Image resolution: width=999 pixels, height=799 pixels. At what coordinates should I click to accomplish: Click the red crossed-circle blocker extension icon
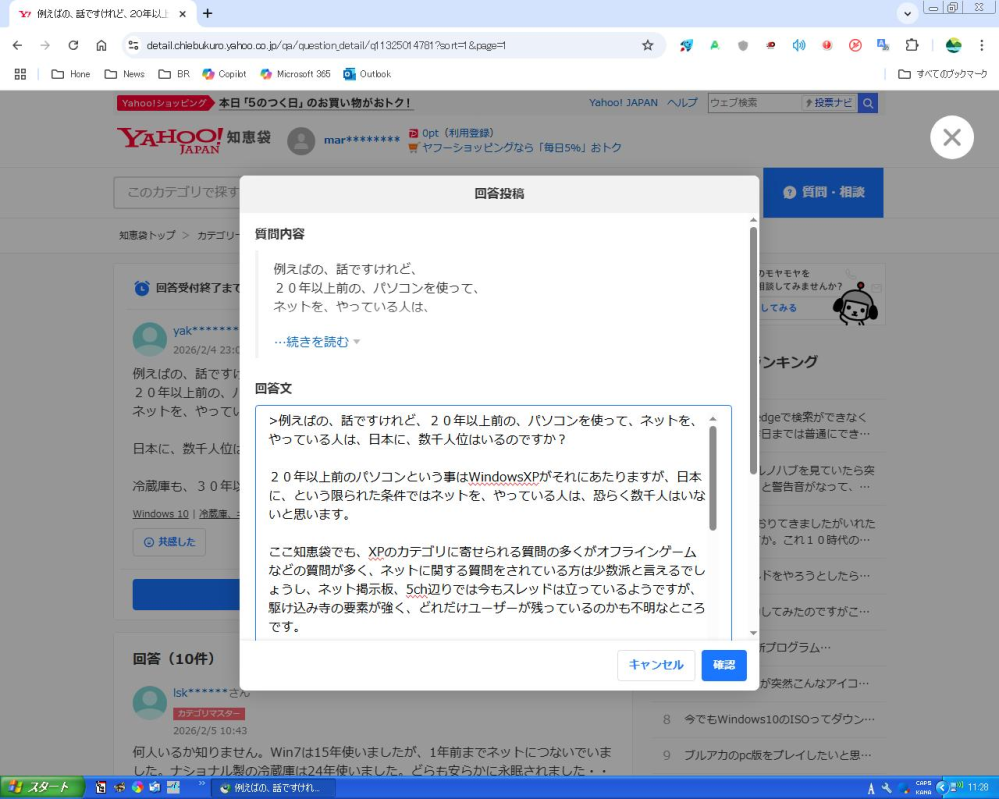click(855, 45)
